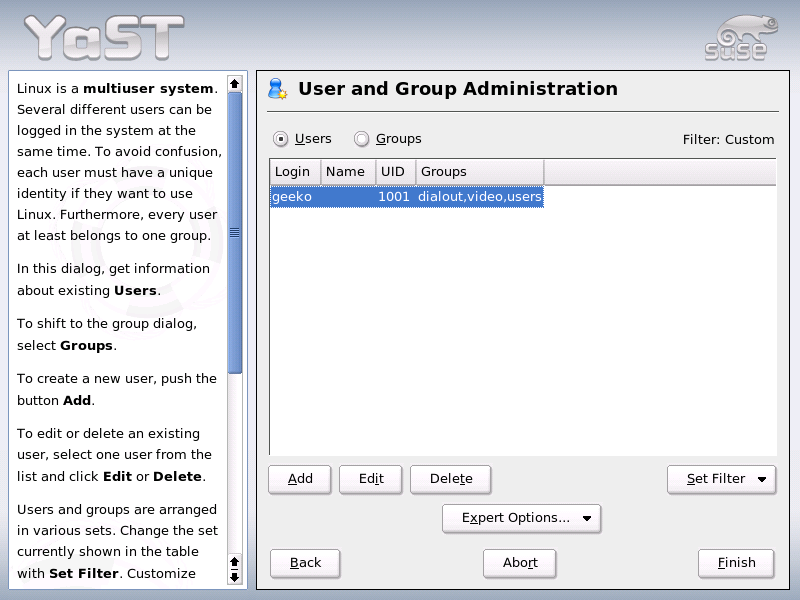The width and height of the screenshot is (800, 600).
Task: Click Finish to save changes
Action: [736, 563]
